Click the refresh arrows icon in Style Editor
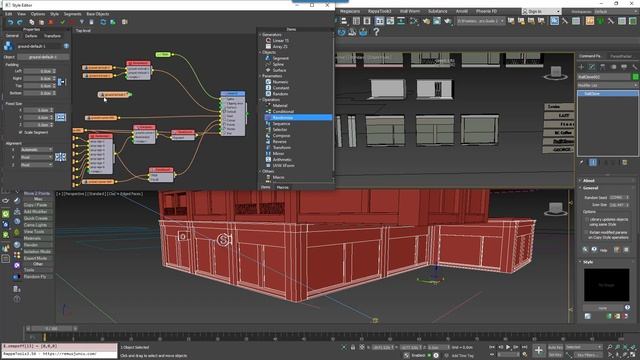 coord(103,22)
